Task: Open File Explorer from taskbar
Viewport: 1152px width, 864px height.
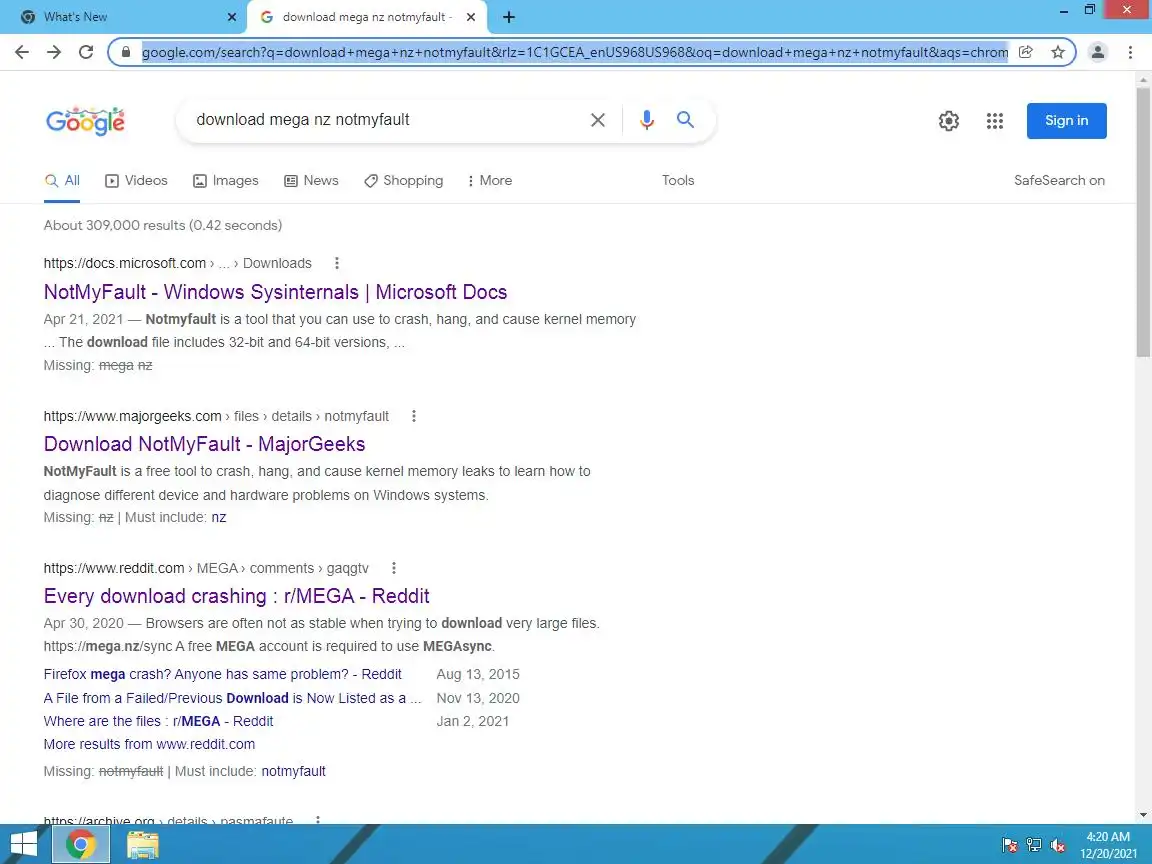Action: coord(143,845)
